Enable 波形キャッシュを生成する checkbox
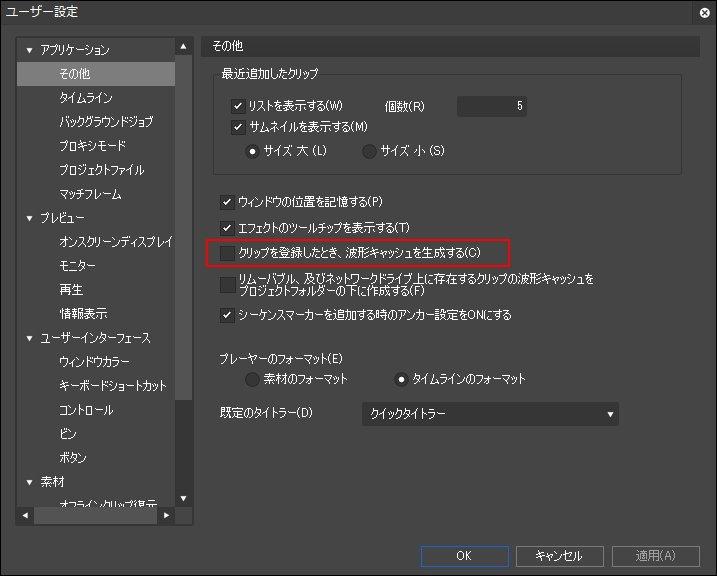This screenshot has width=717, height=576. click(227, 253)
